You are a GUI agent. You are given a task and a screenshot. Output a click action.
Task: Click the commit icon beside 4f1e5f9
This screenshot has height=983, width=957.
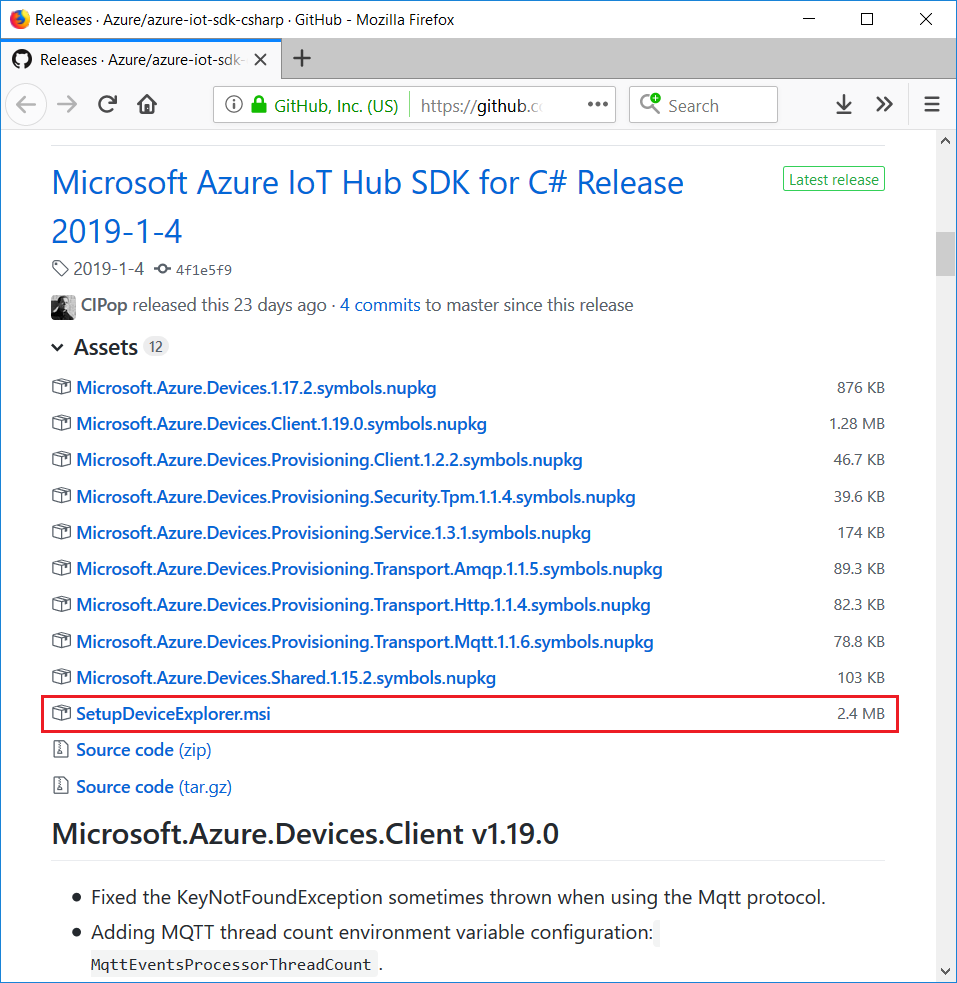point(162,269)
